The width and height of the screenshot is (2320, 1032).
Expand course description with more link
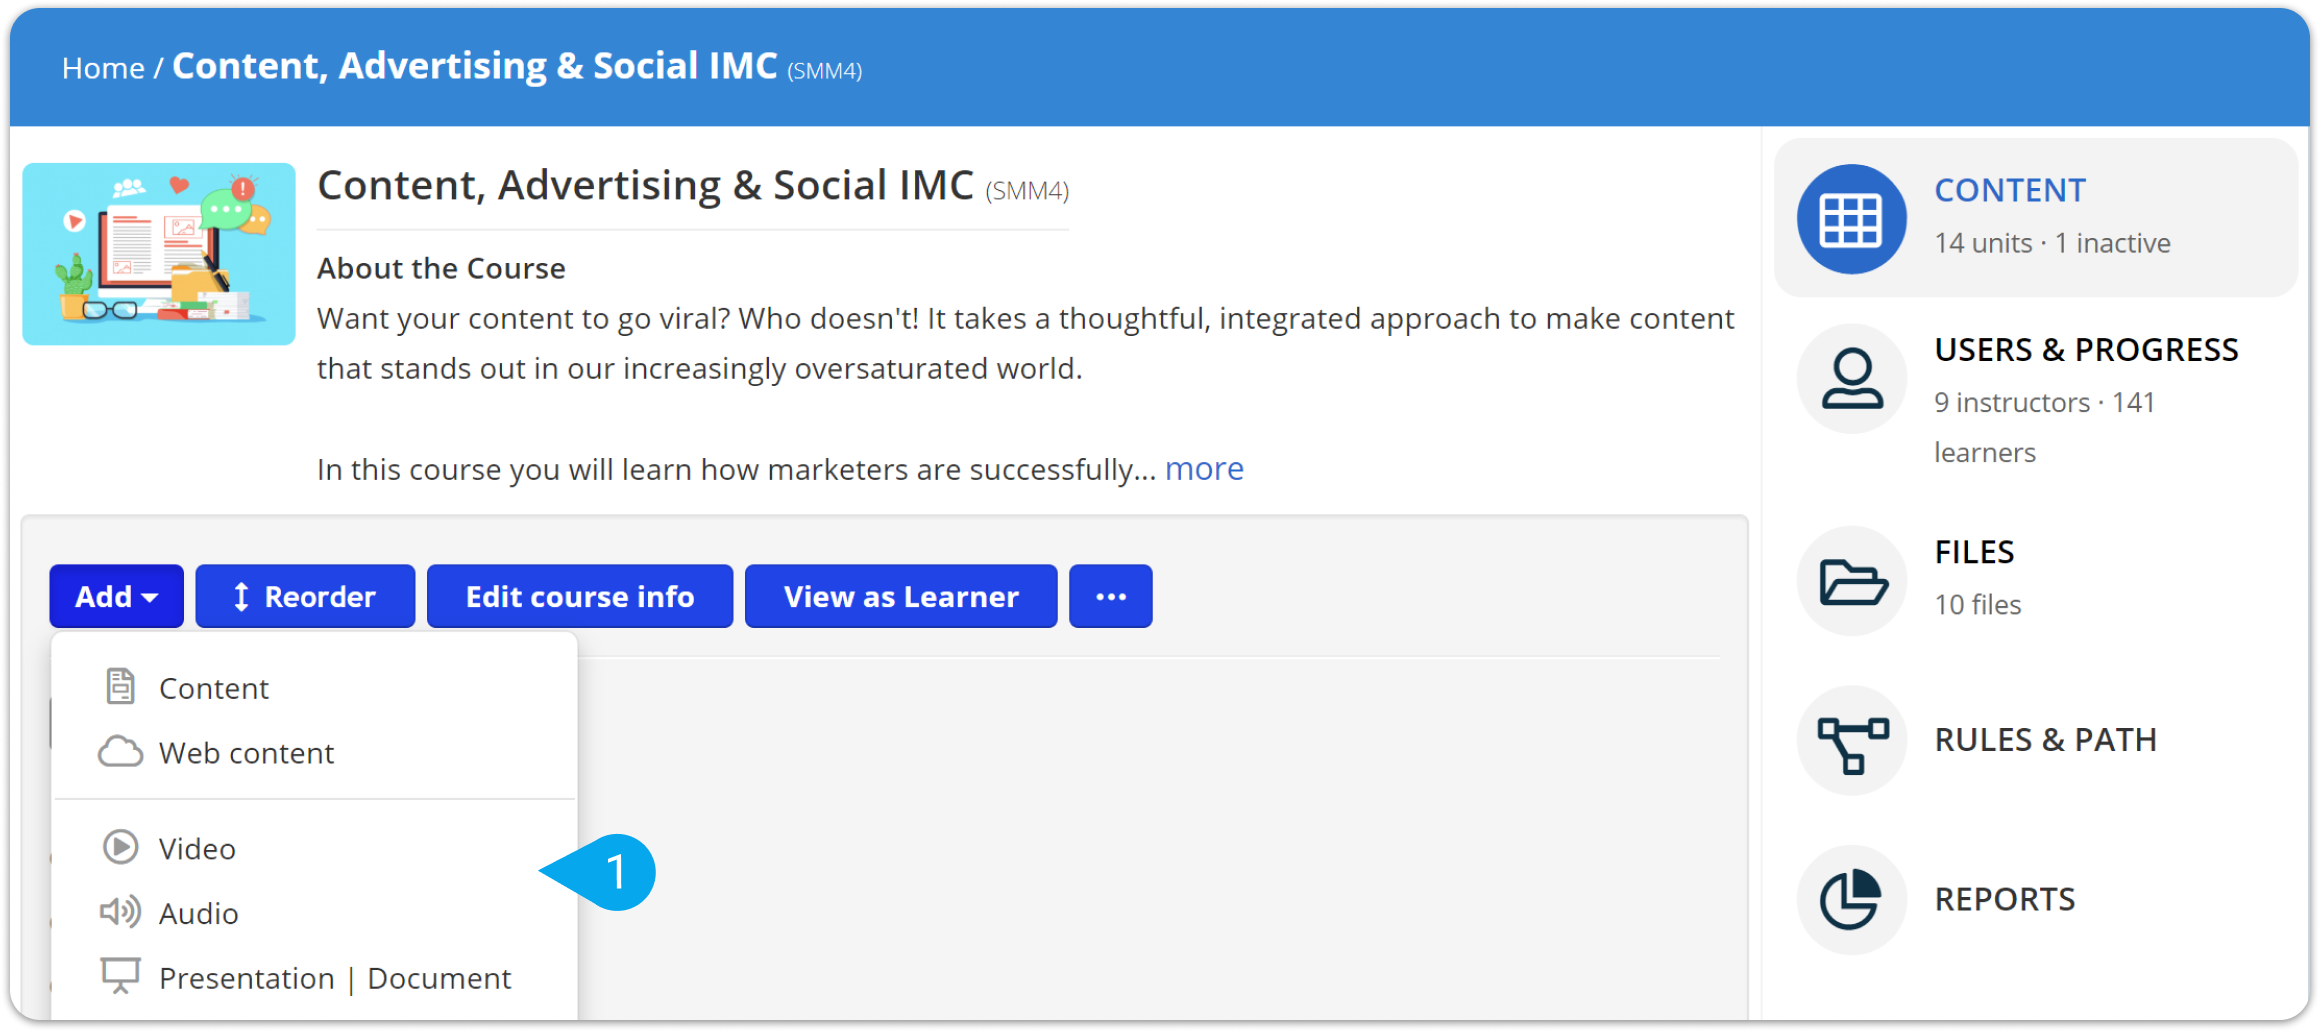tap(1204, 468)
